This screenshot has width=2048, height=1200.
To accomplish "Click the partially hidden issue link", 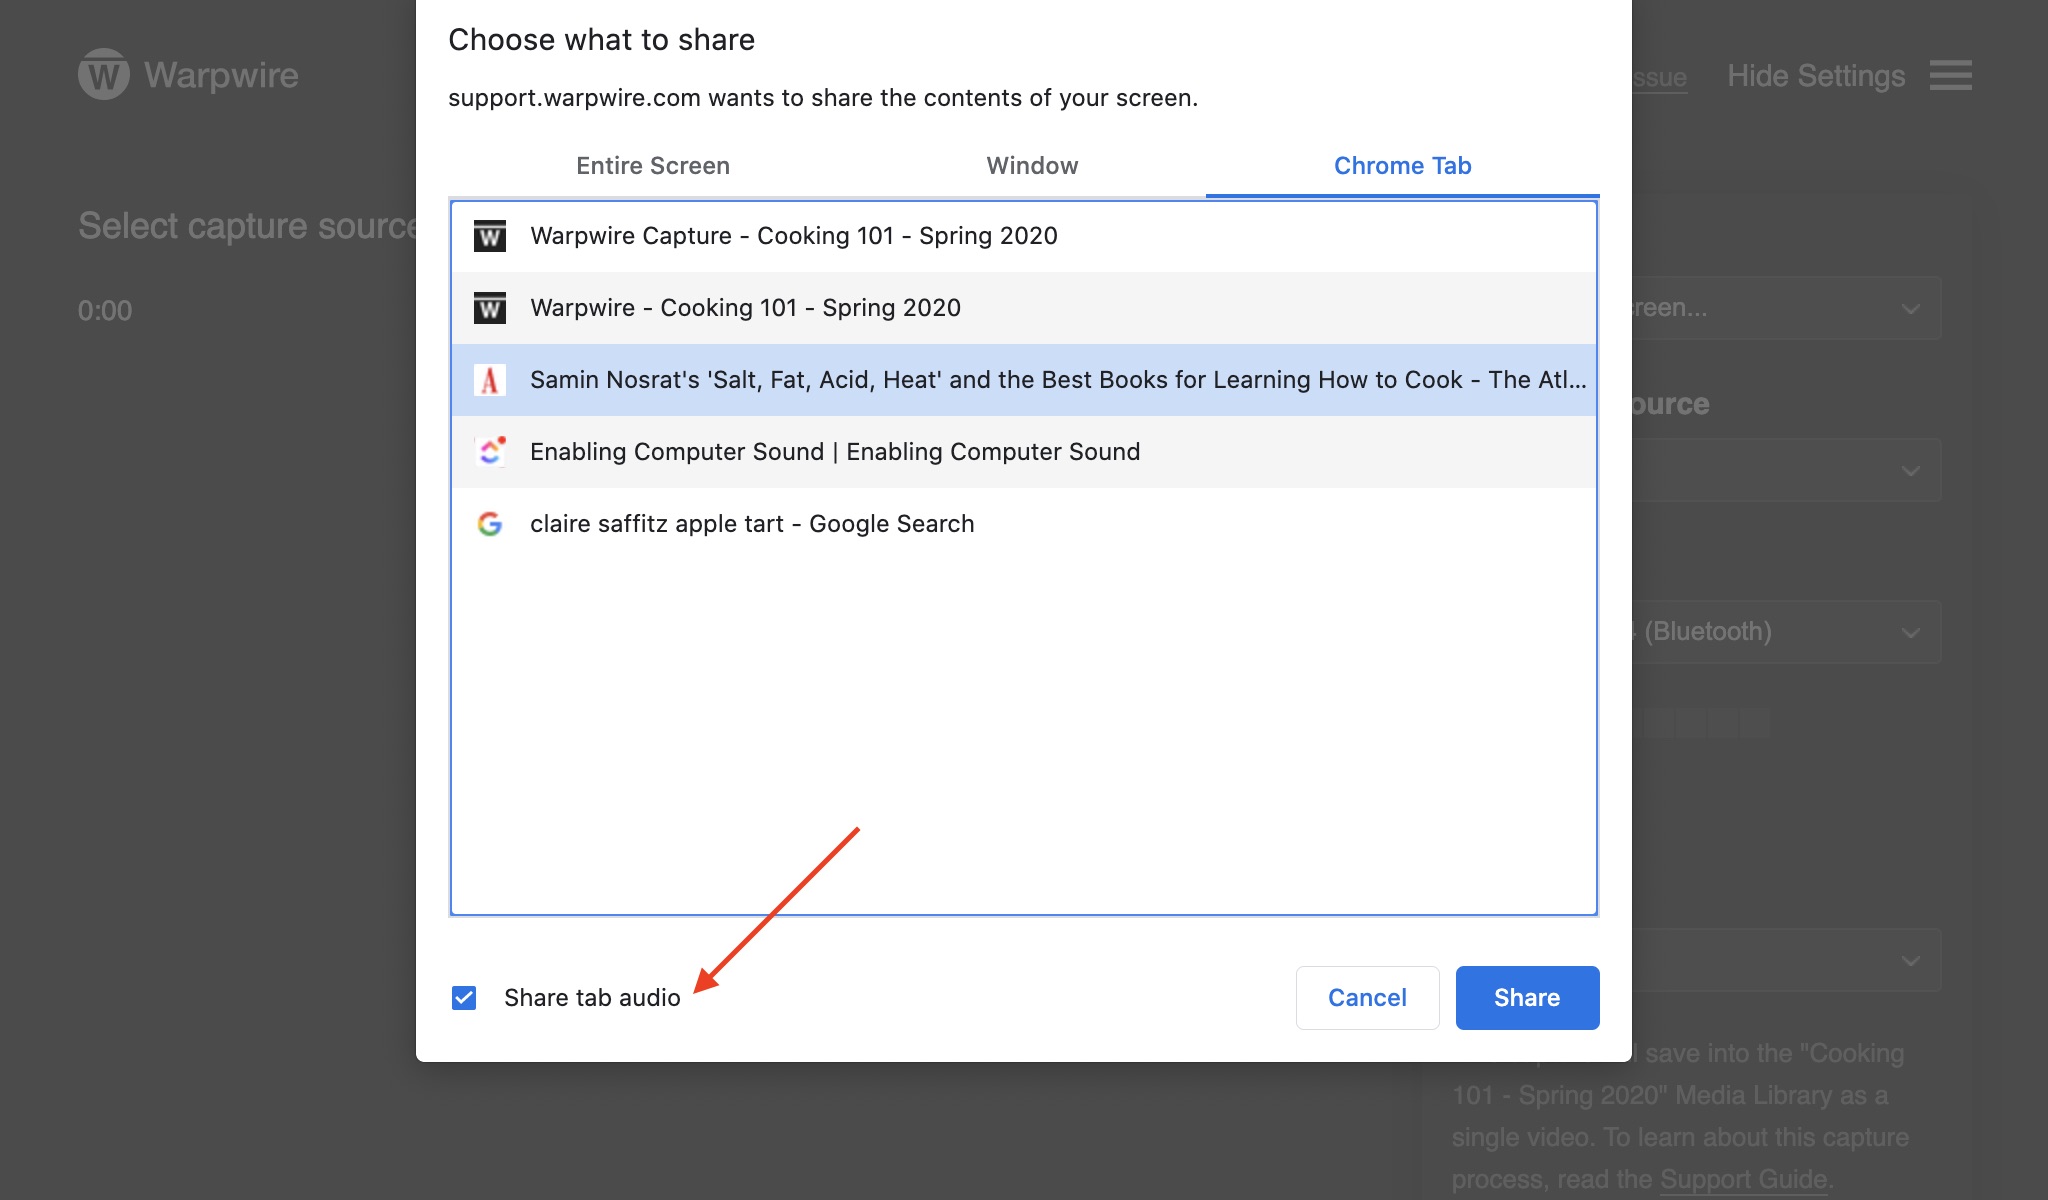I will pos(1660,78).
